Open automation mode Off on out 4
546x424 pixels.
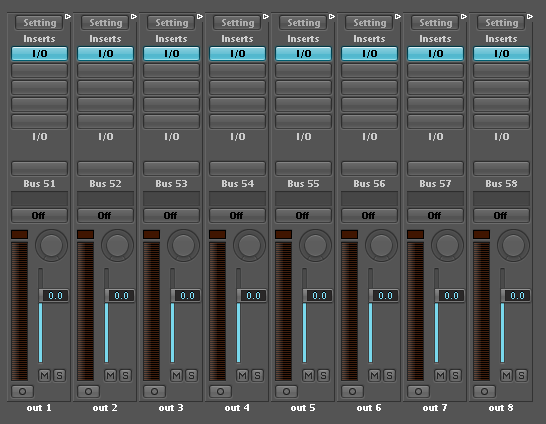click(x=237, y=215)
